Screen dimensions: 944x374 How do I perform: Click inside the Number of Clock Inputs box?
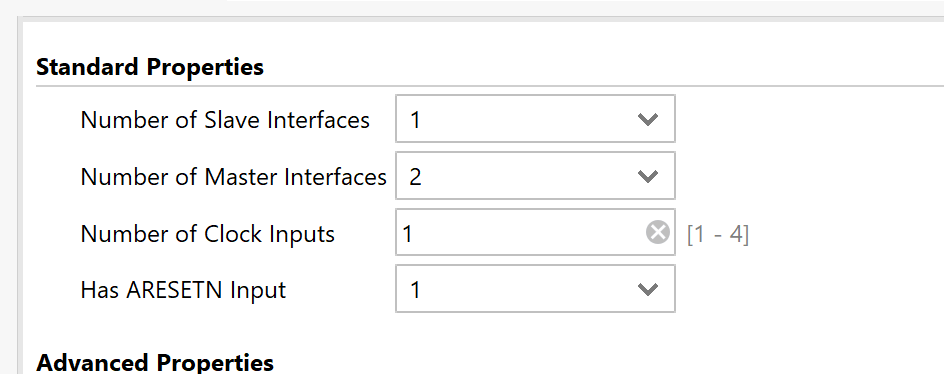tap(535, 232)
